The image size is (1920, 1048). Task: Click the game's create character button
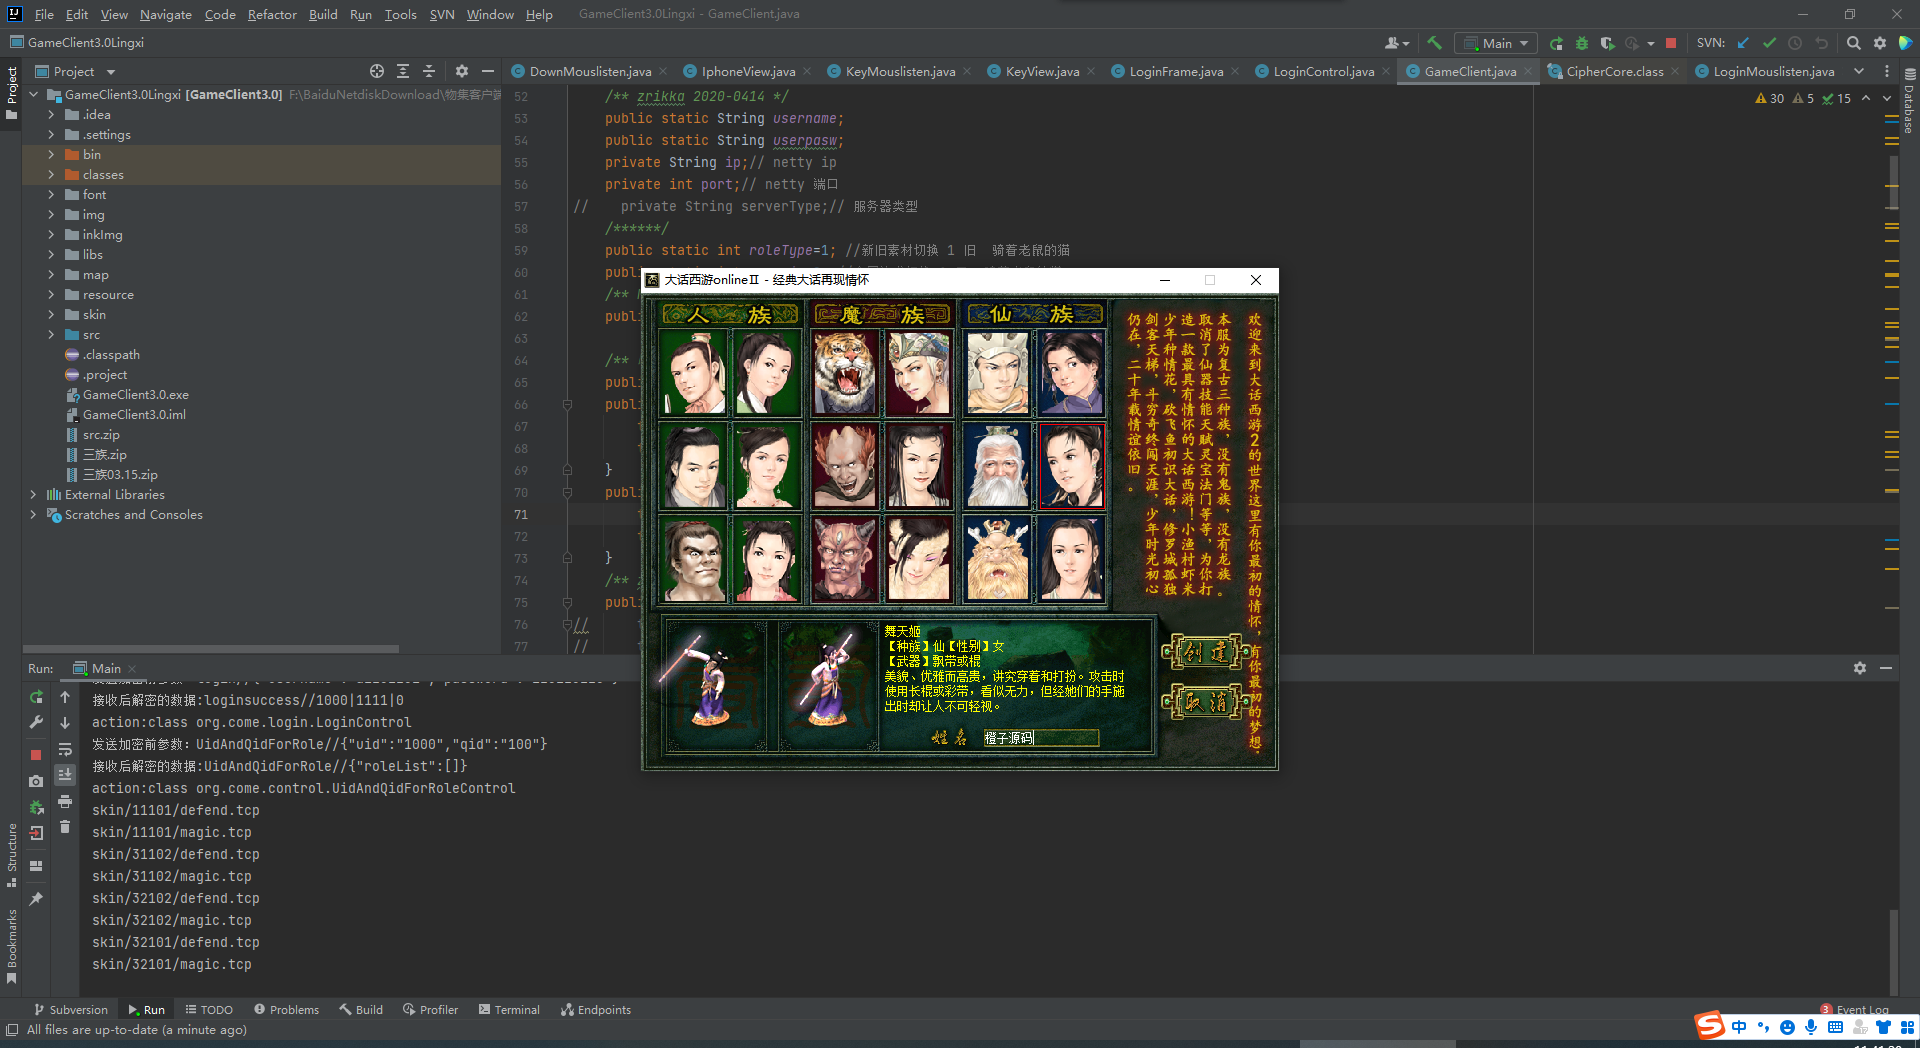(x=1206, y=653)
